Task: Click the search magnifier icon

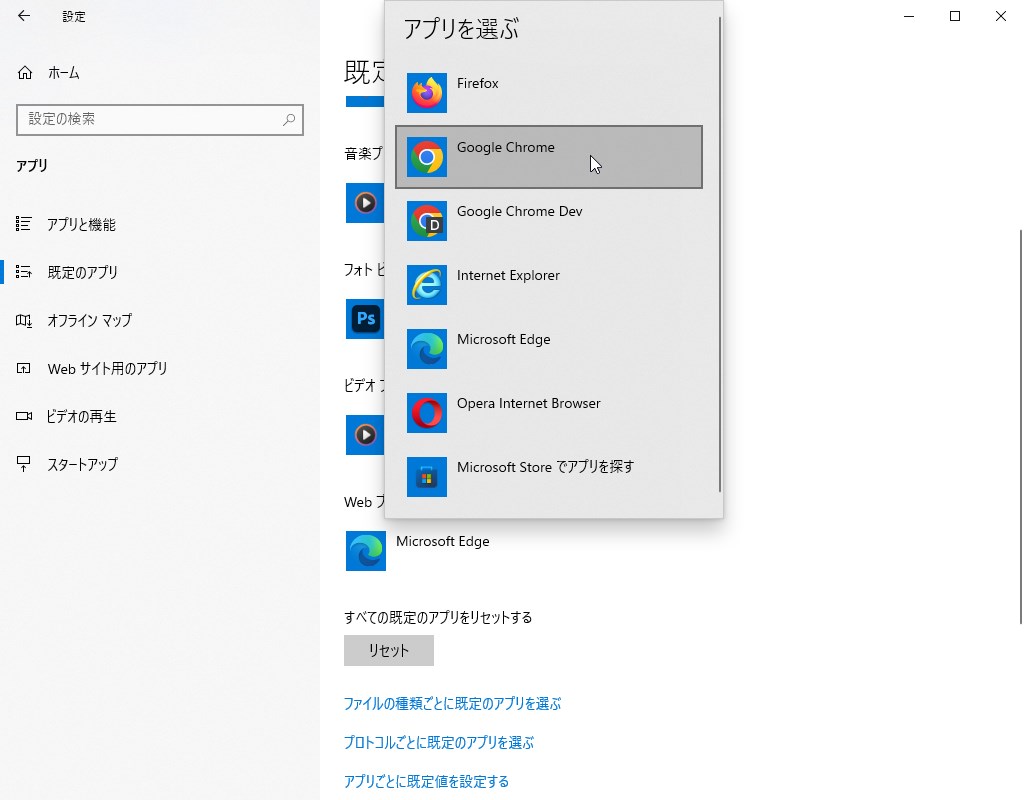Action: point(289,120)
